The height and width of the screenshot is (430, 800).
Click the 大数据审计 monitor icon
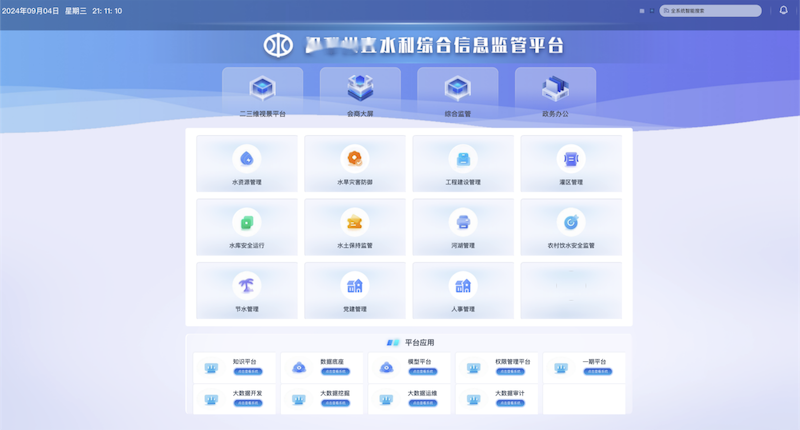point(473,399)
